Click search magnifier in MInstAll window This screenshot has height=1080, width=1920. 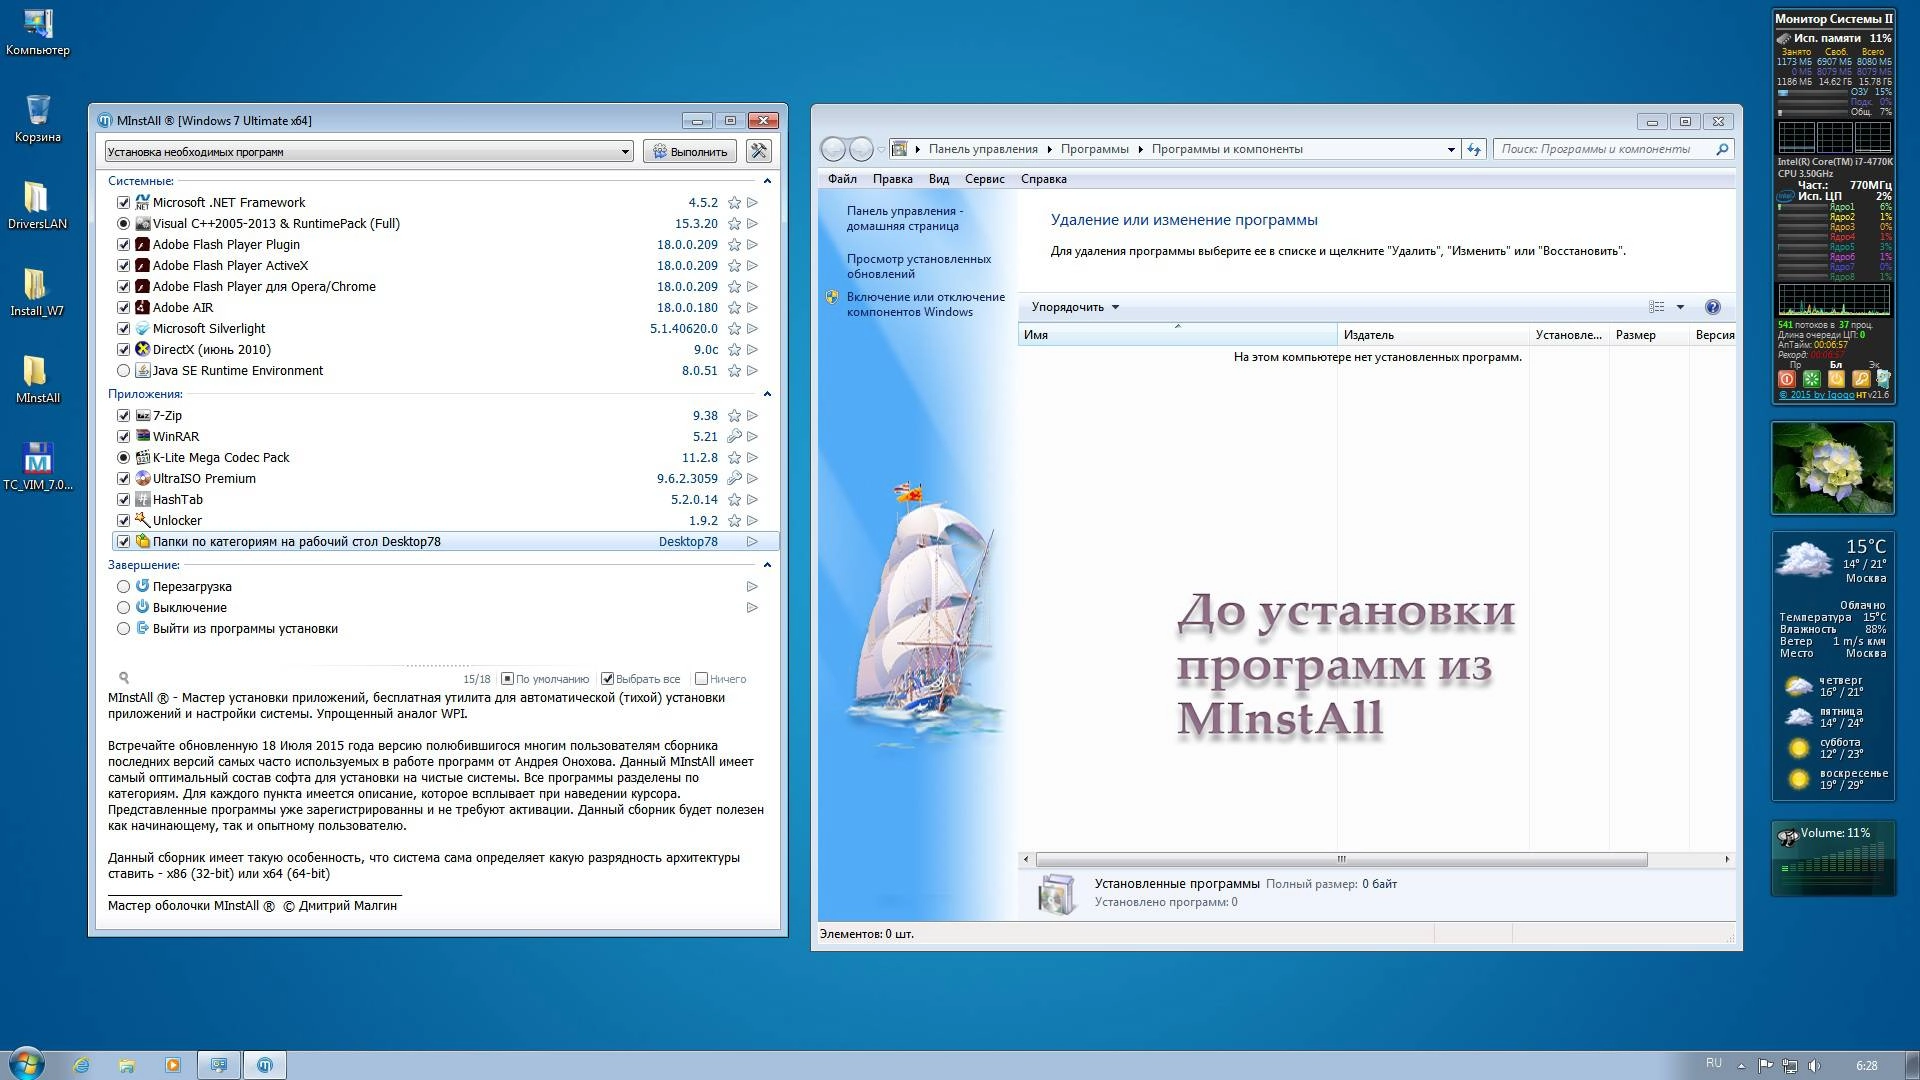point(124,678)
